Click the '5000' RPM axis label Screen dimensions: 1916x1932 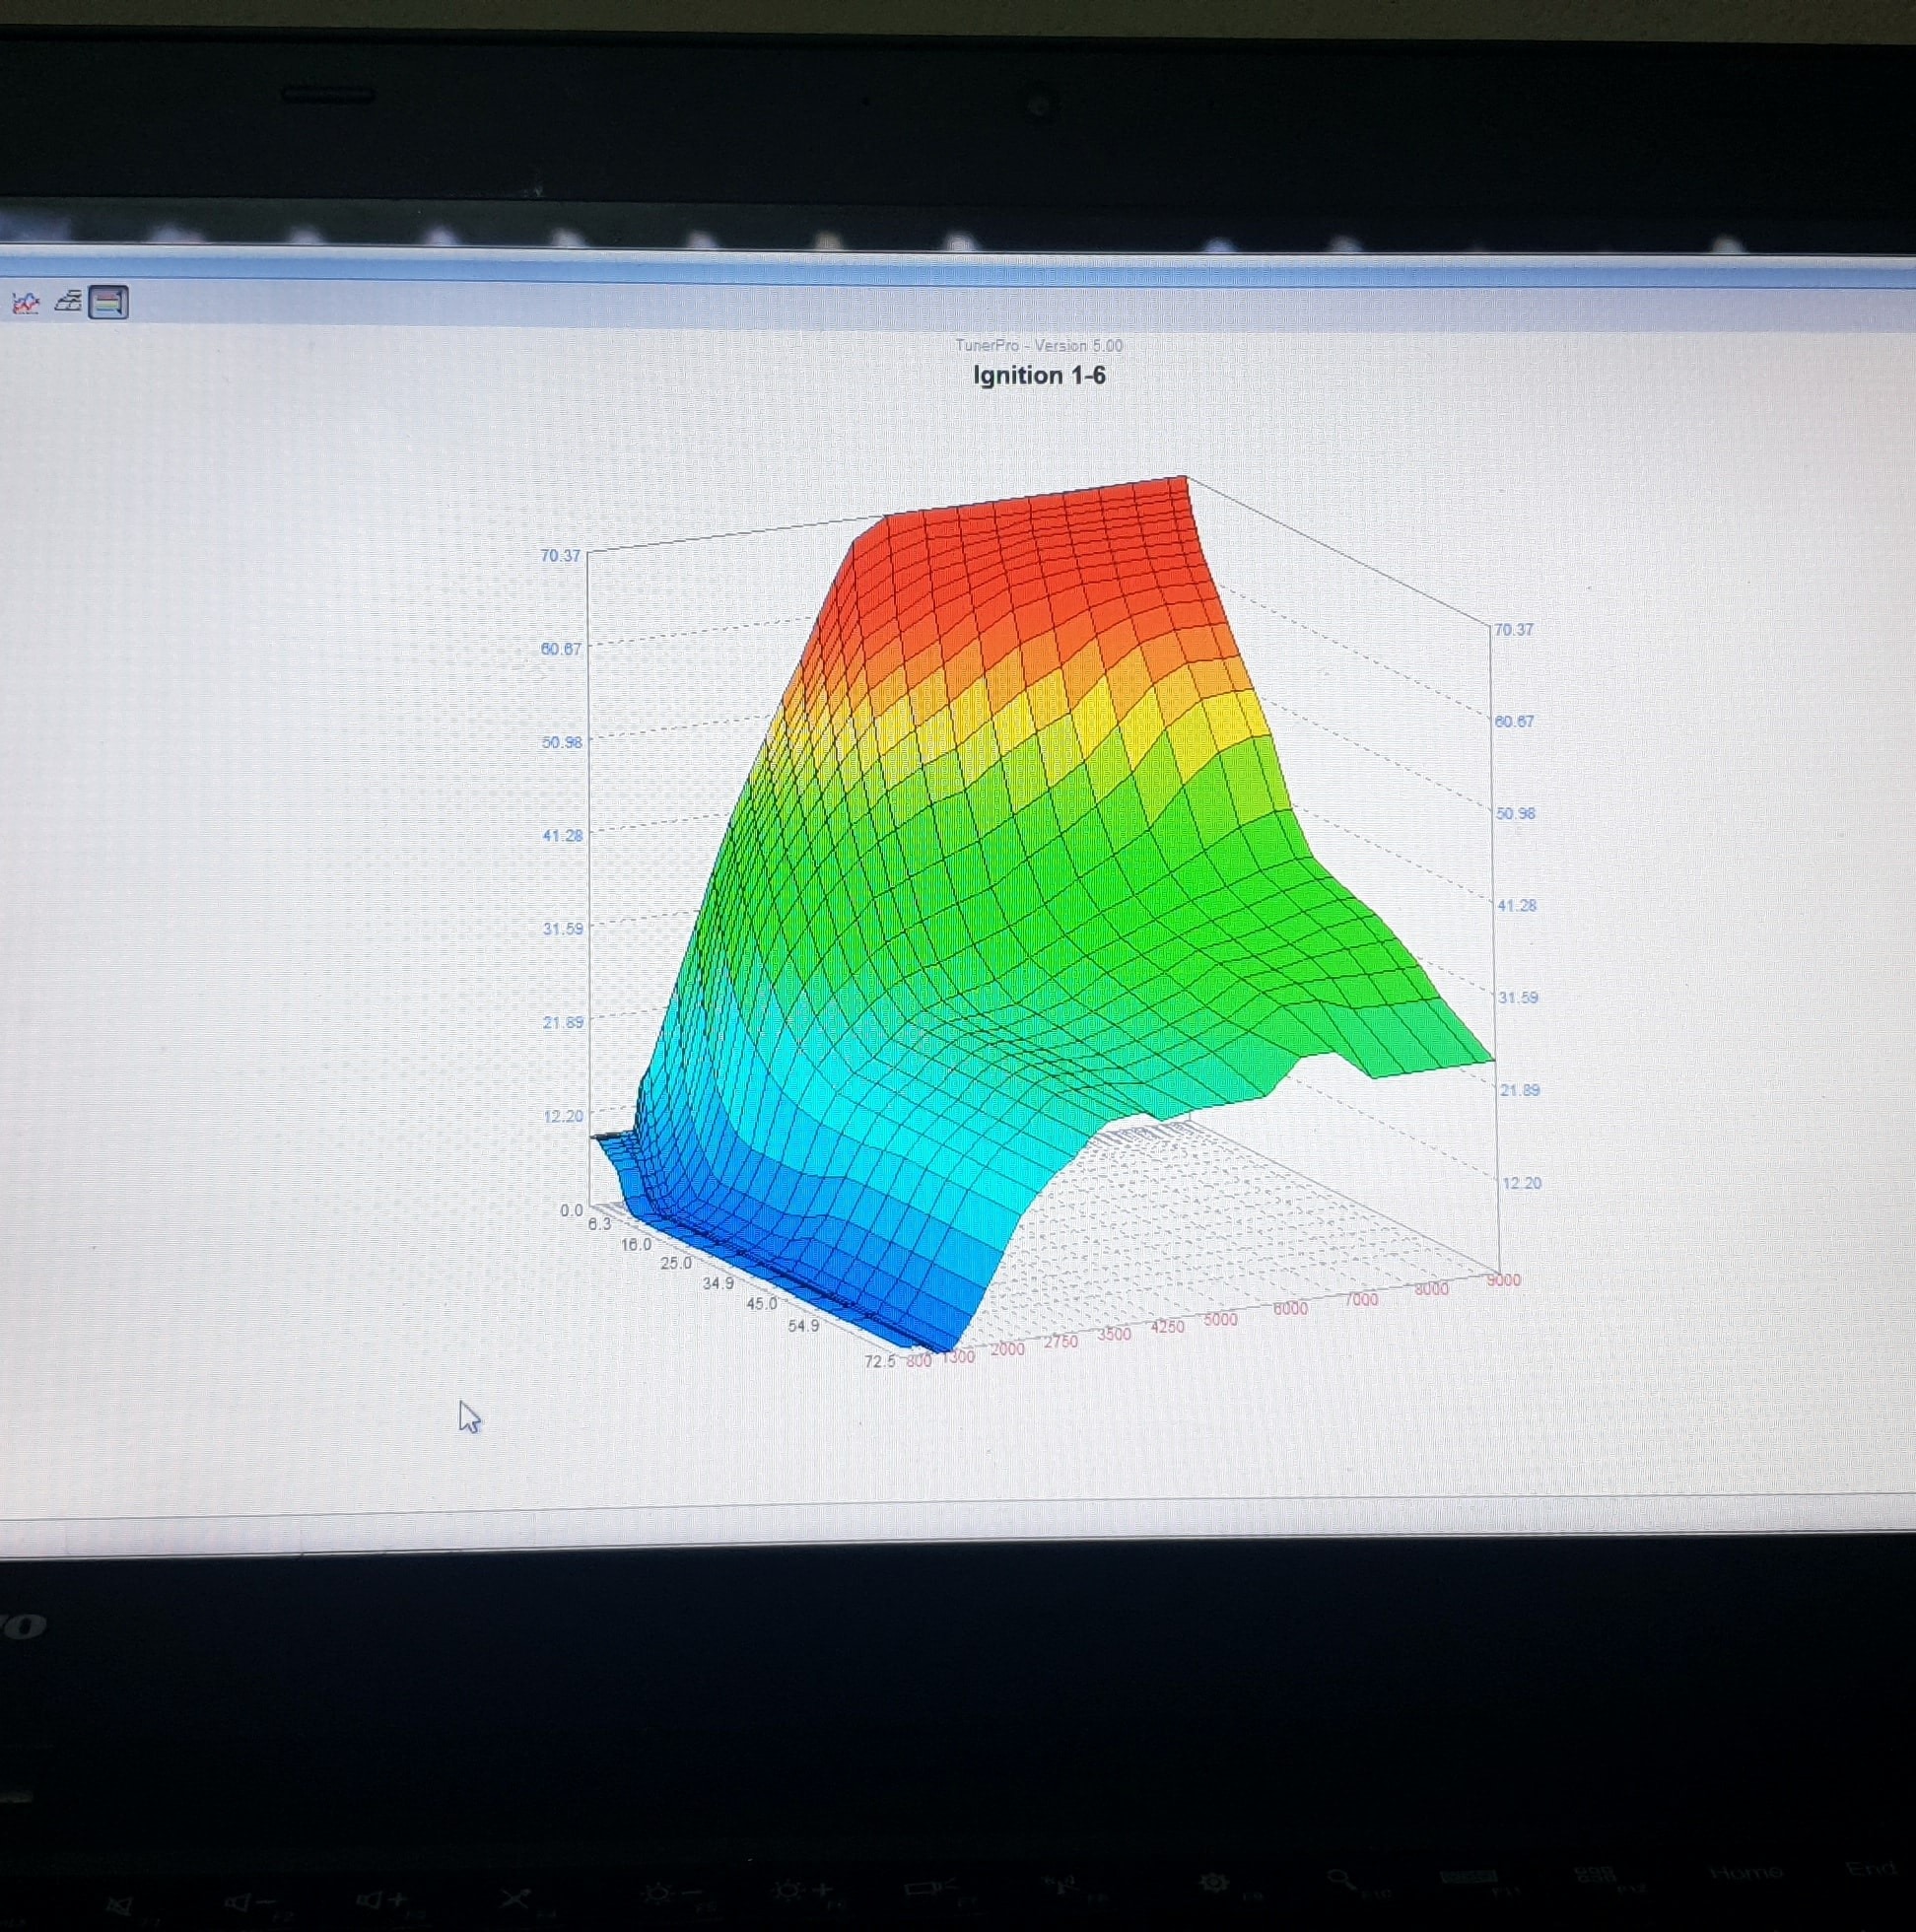1220,1320
